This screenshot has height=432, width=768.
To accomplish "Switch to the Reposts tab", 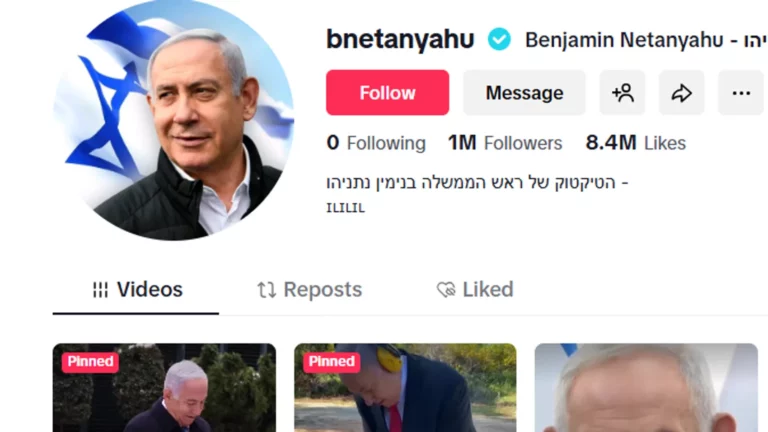I will point(310,290).
